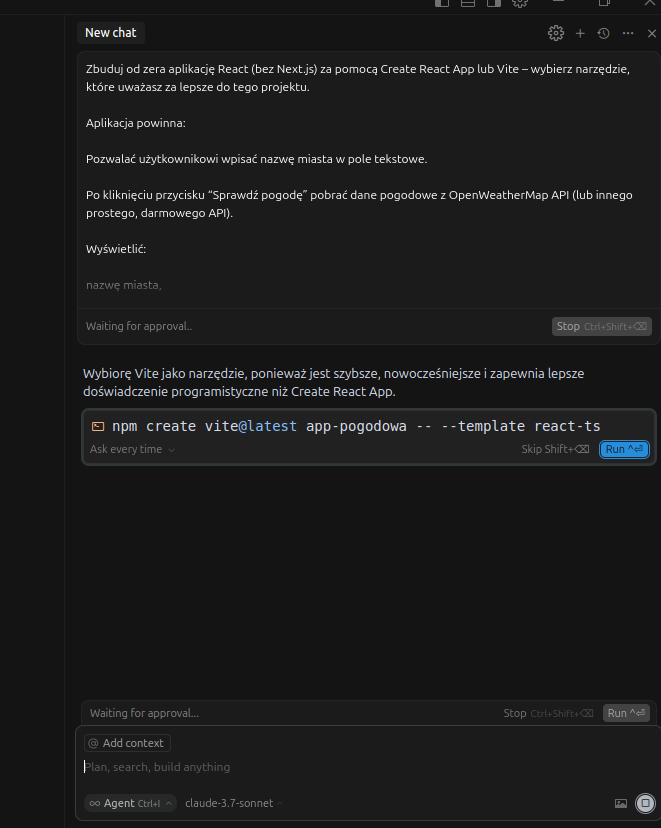Image resolution: width=661 pixels, height=828 pixels.
Task: Start a new chat with plus icon
Action: (x=580, y=33)
